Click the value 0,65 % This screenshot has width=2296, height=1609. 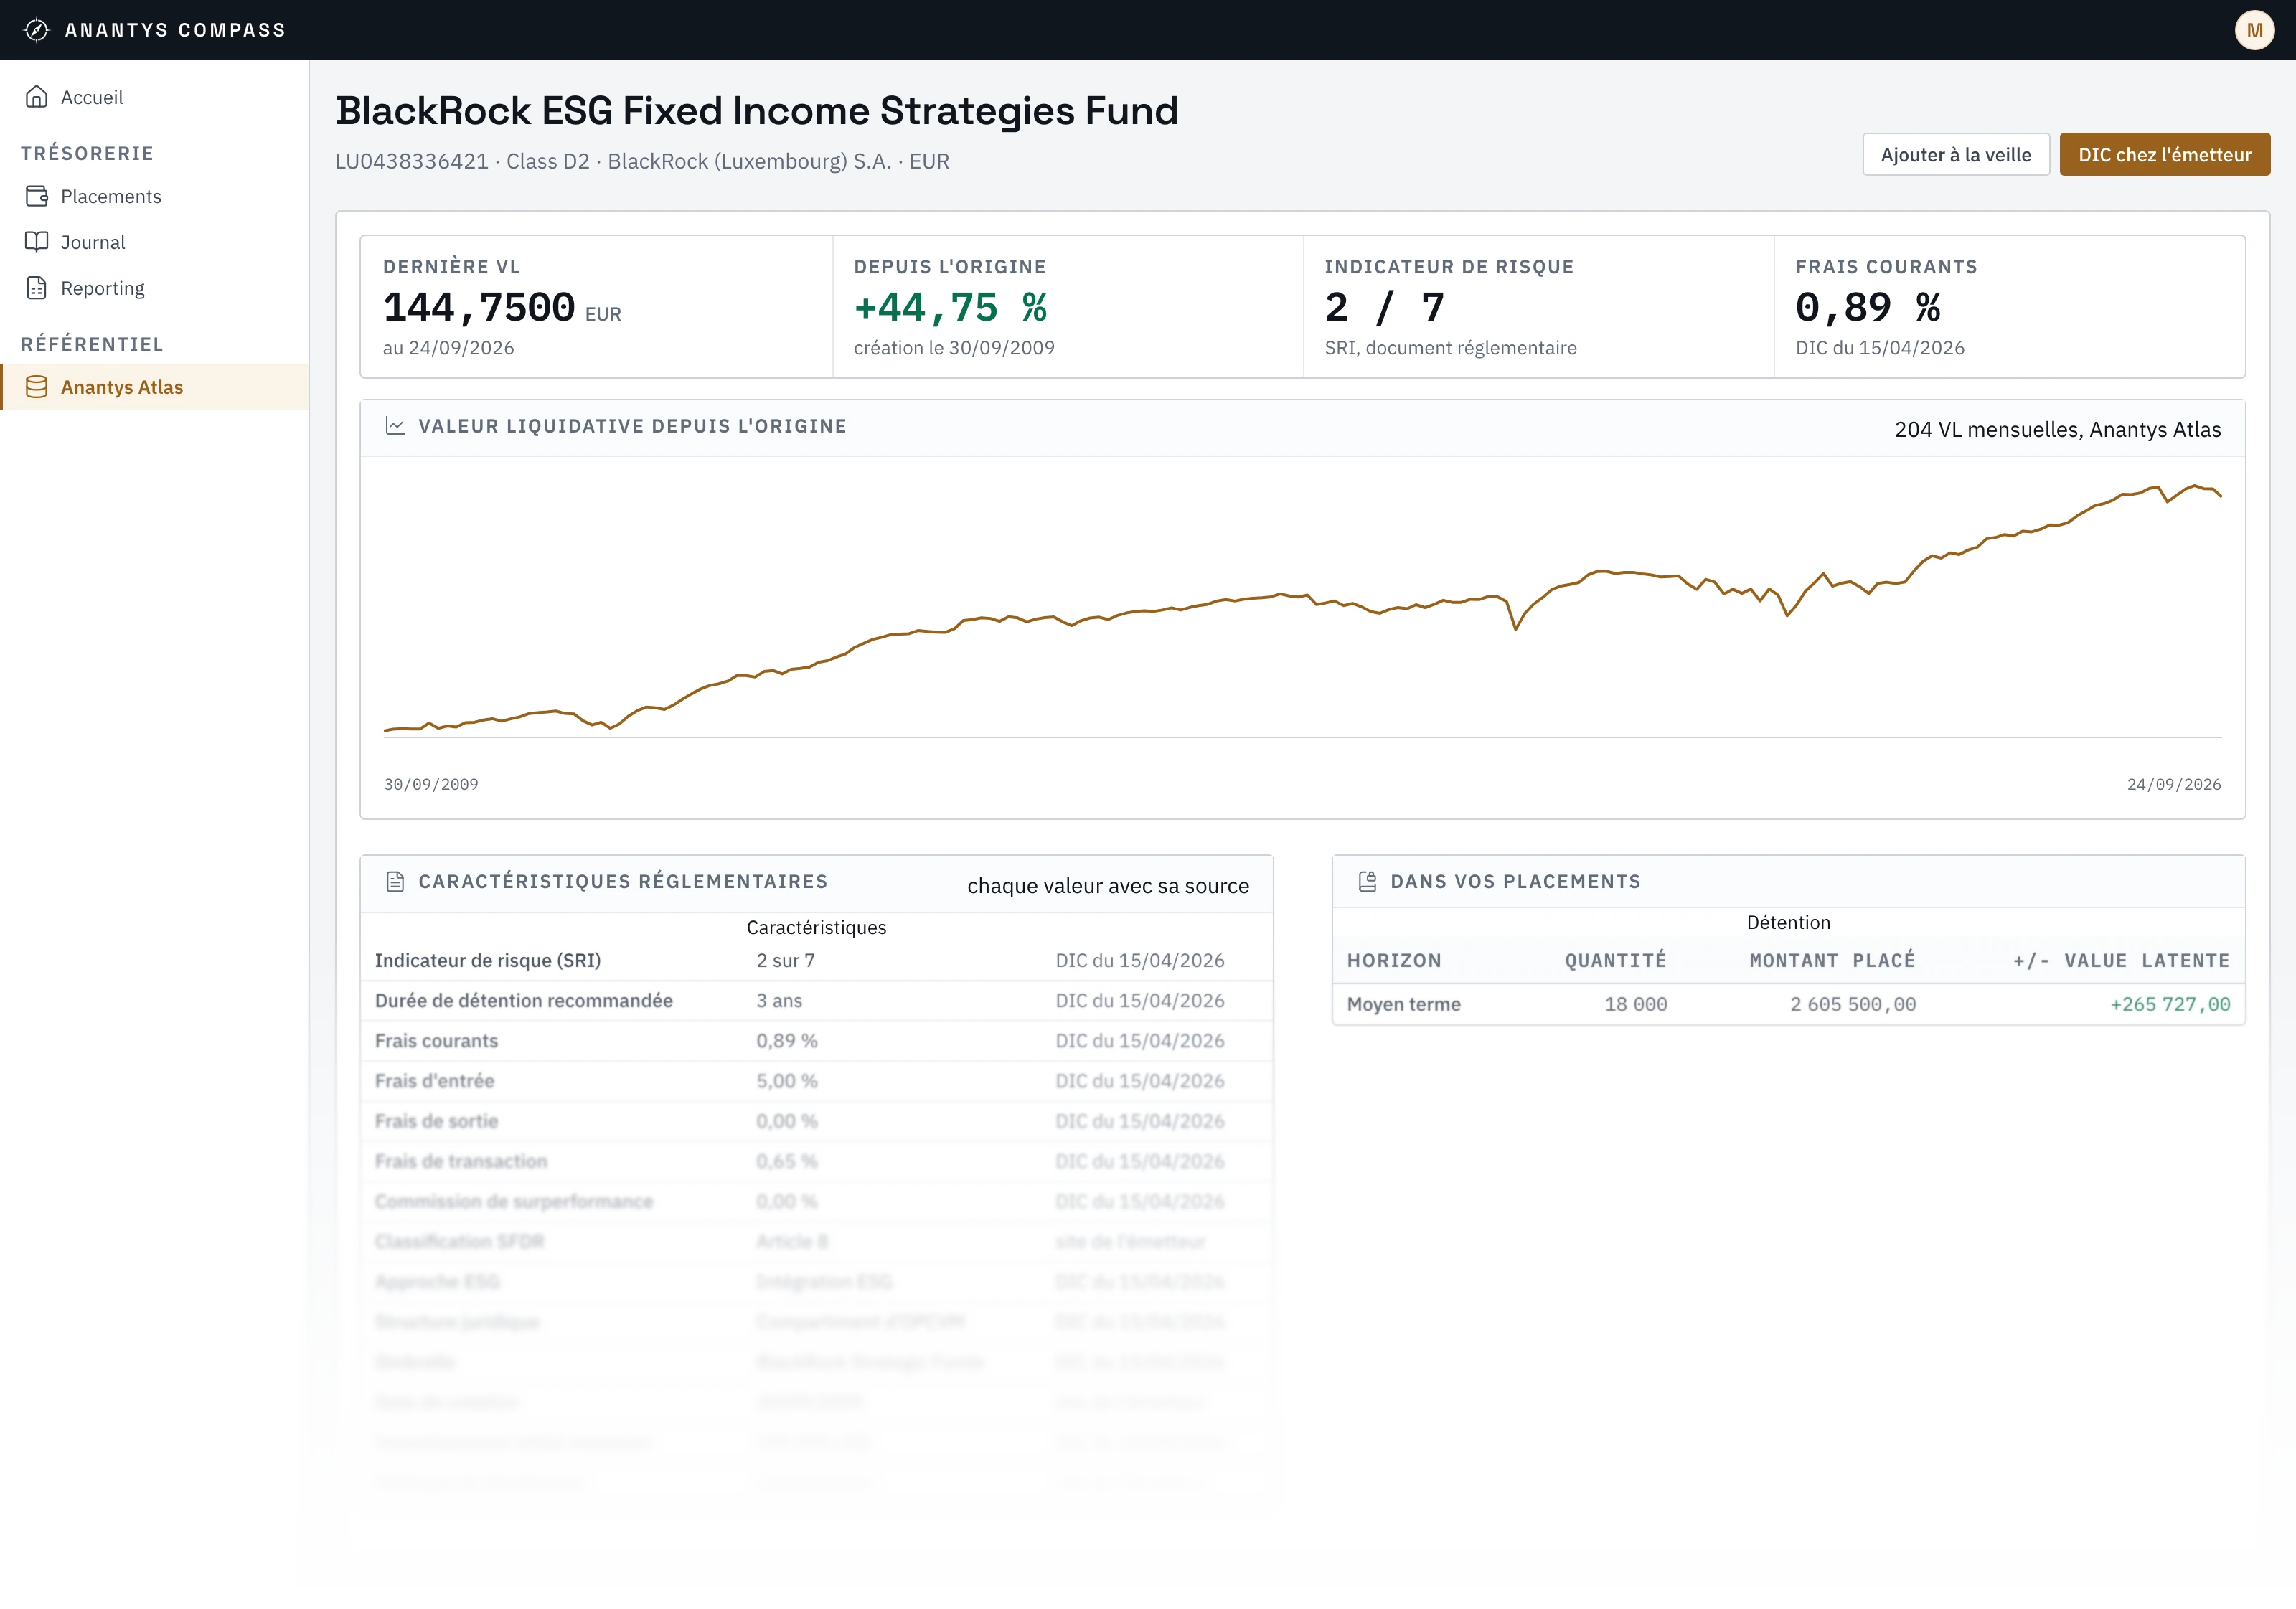coord(787,1161)
